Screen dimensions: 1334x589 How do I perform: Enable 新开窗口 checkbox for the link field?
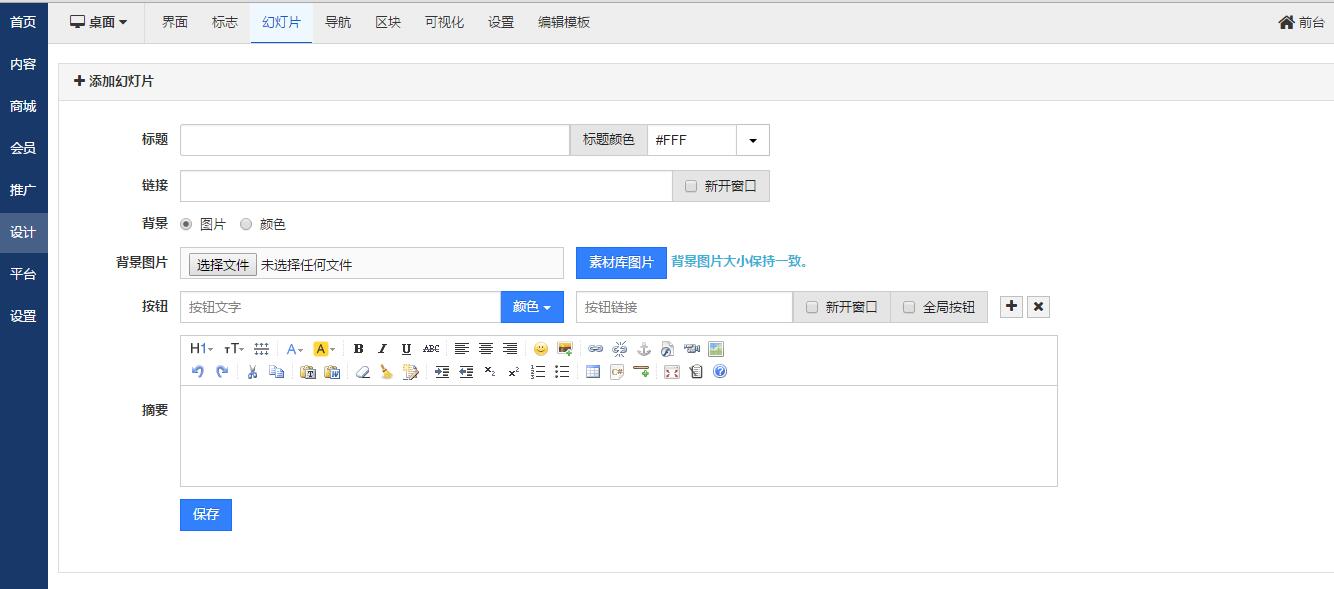click(691, 186)
